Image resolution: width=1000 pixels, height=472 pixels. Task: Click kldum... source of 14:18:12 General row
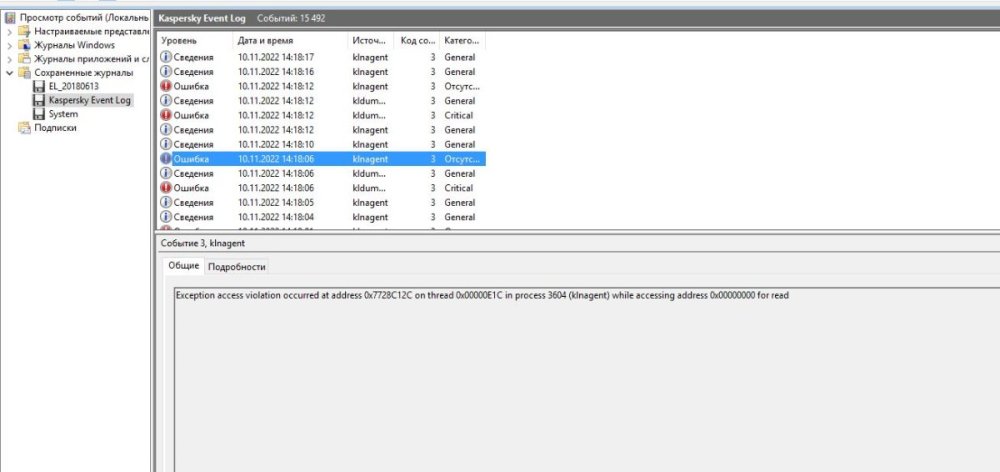[370, 101]
